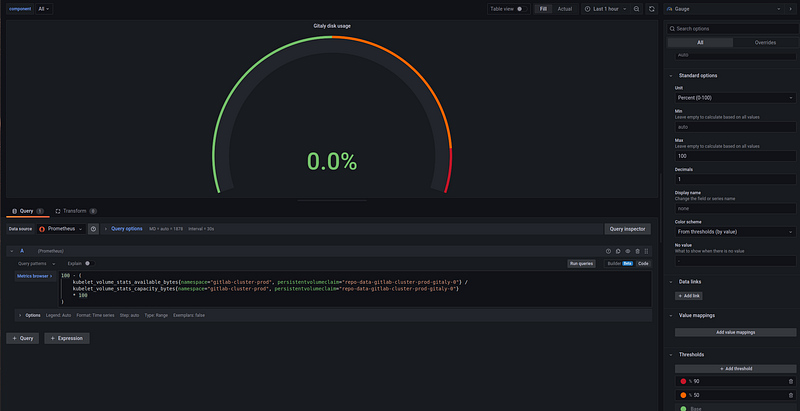The width and height of the screenshot is (800, 411).
Task: Click the search magnifier icon in options
Action: (x=672, y=29)
